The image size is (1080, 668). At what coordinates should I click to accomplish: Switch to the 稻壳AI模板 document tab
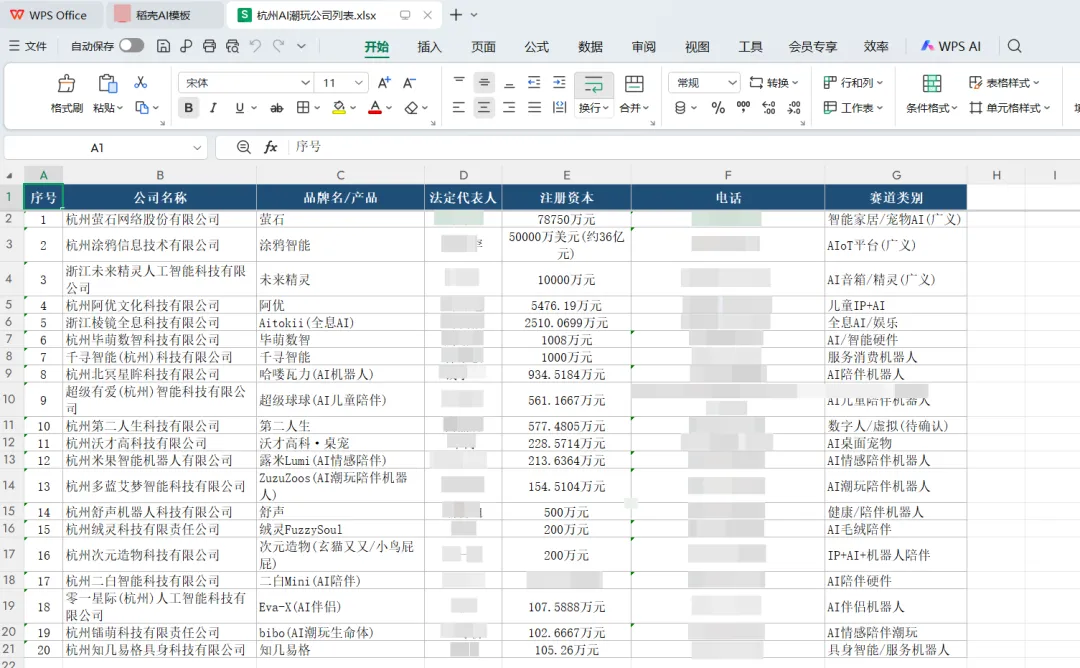point(164,14)
